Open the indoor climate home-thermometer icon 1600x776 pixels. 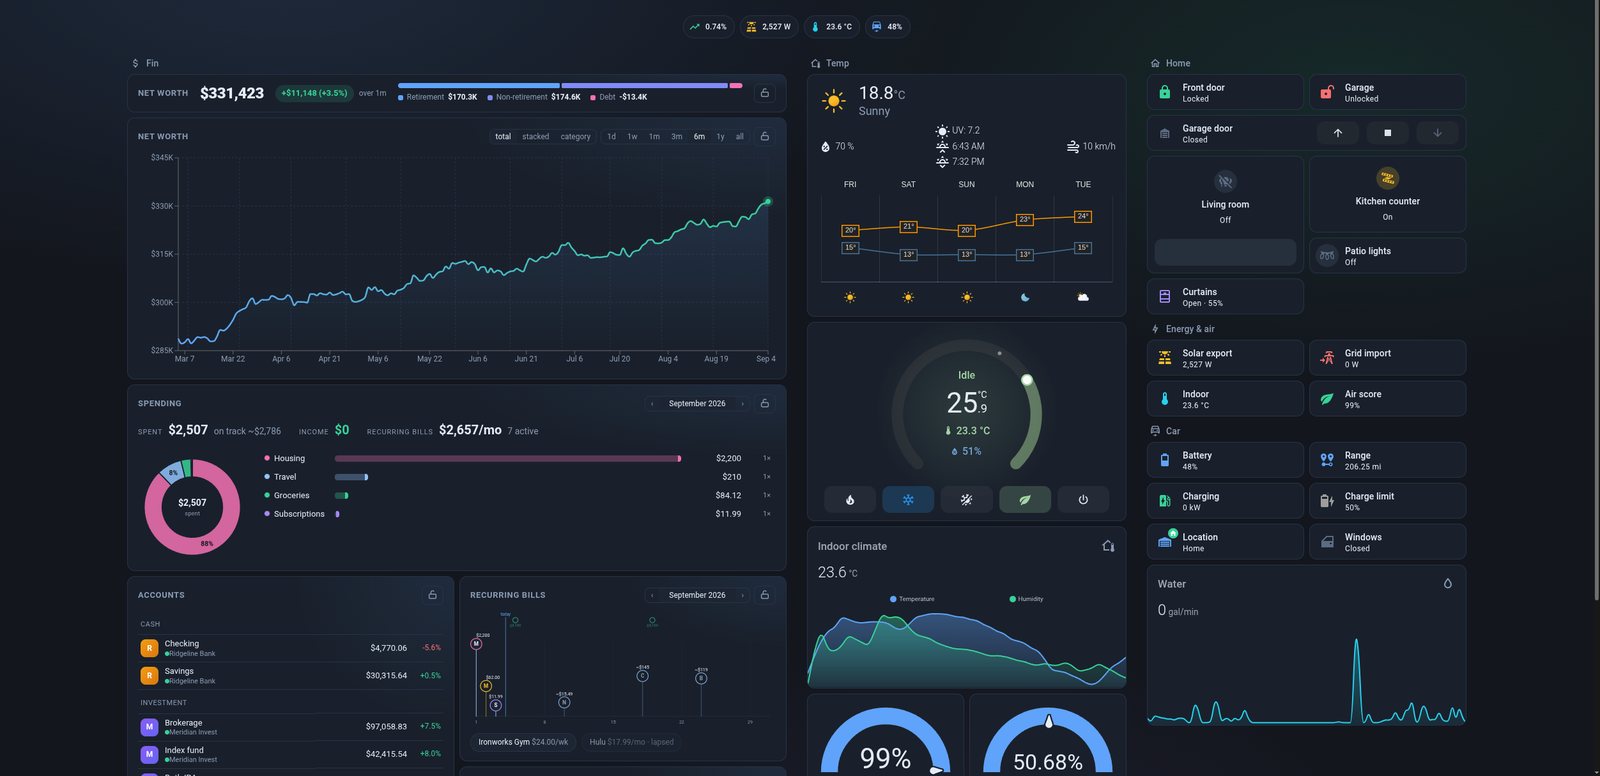click(1108, 546)
